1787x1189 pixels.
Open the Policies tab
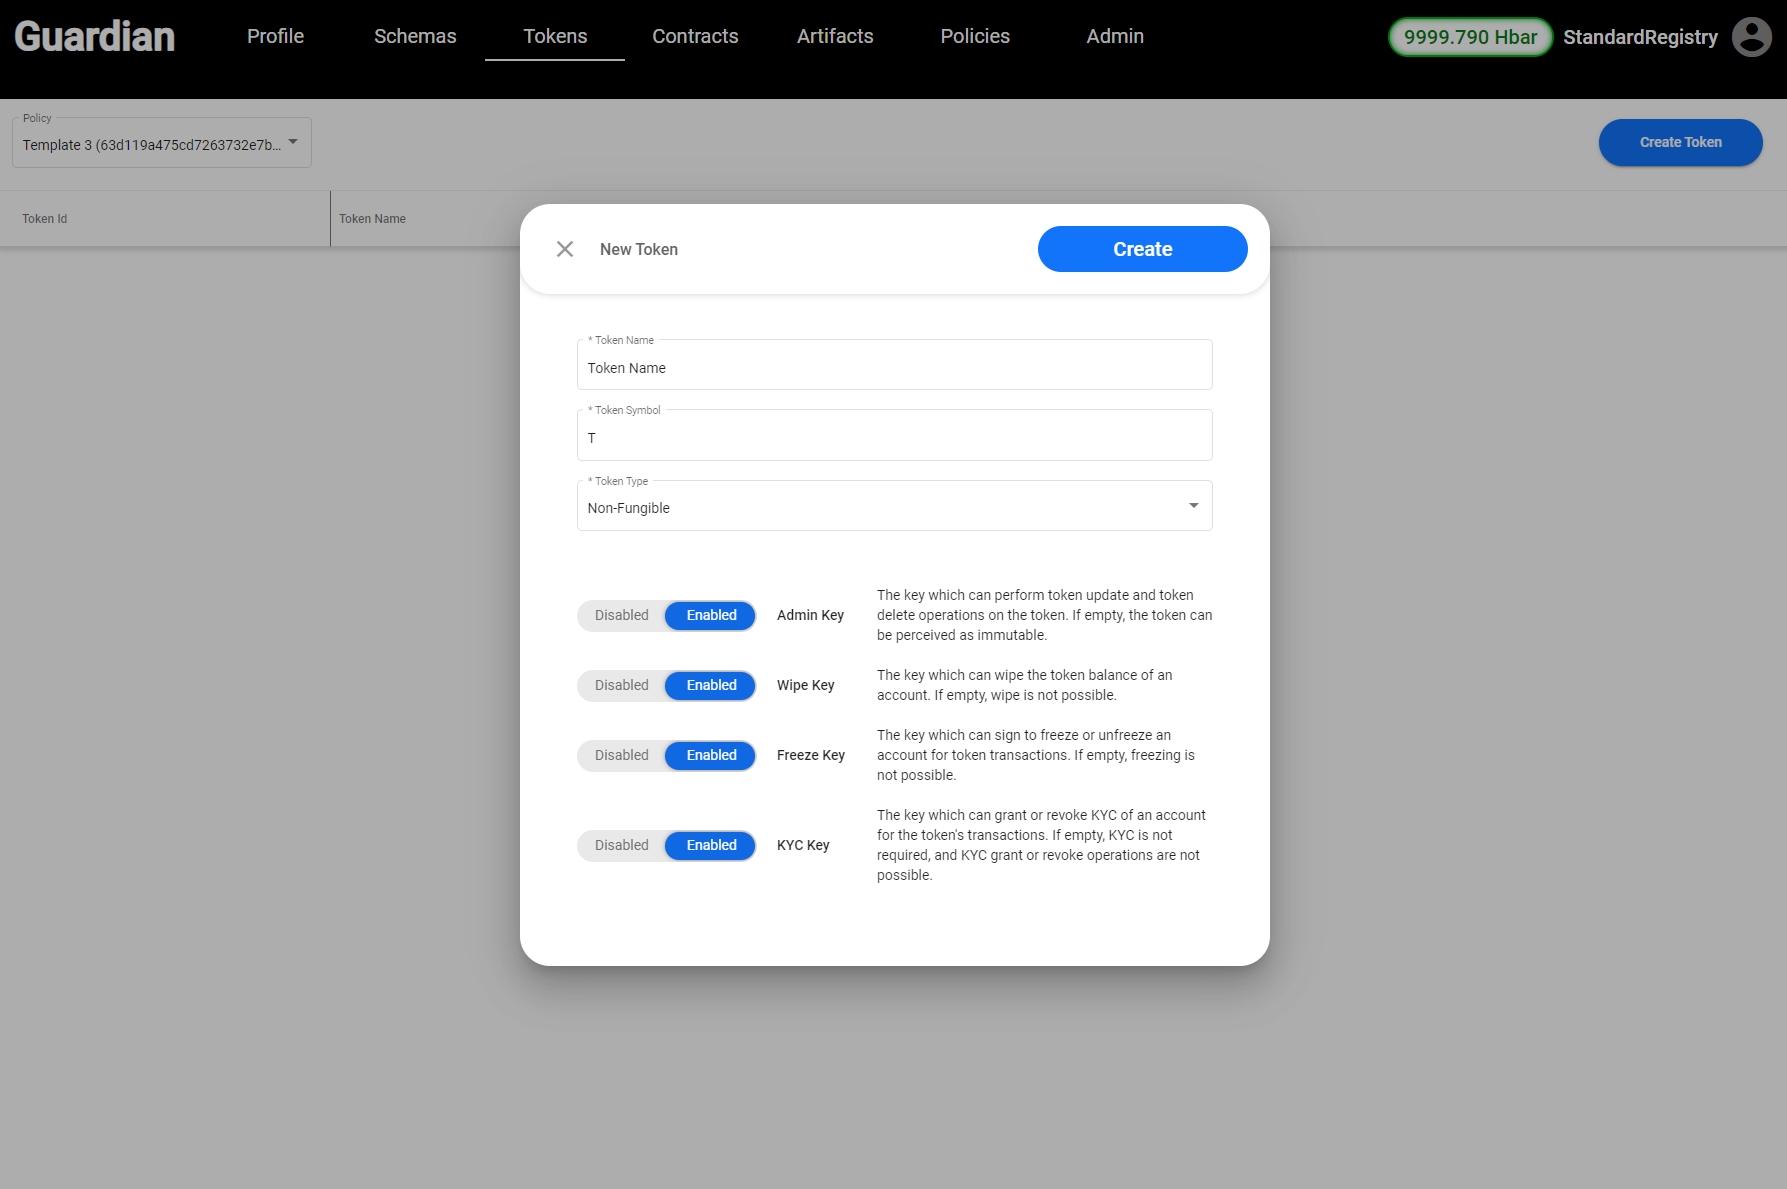[975, 37]
